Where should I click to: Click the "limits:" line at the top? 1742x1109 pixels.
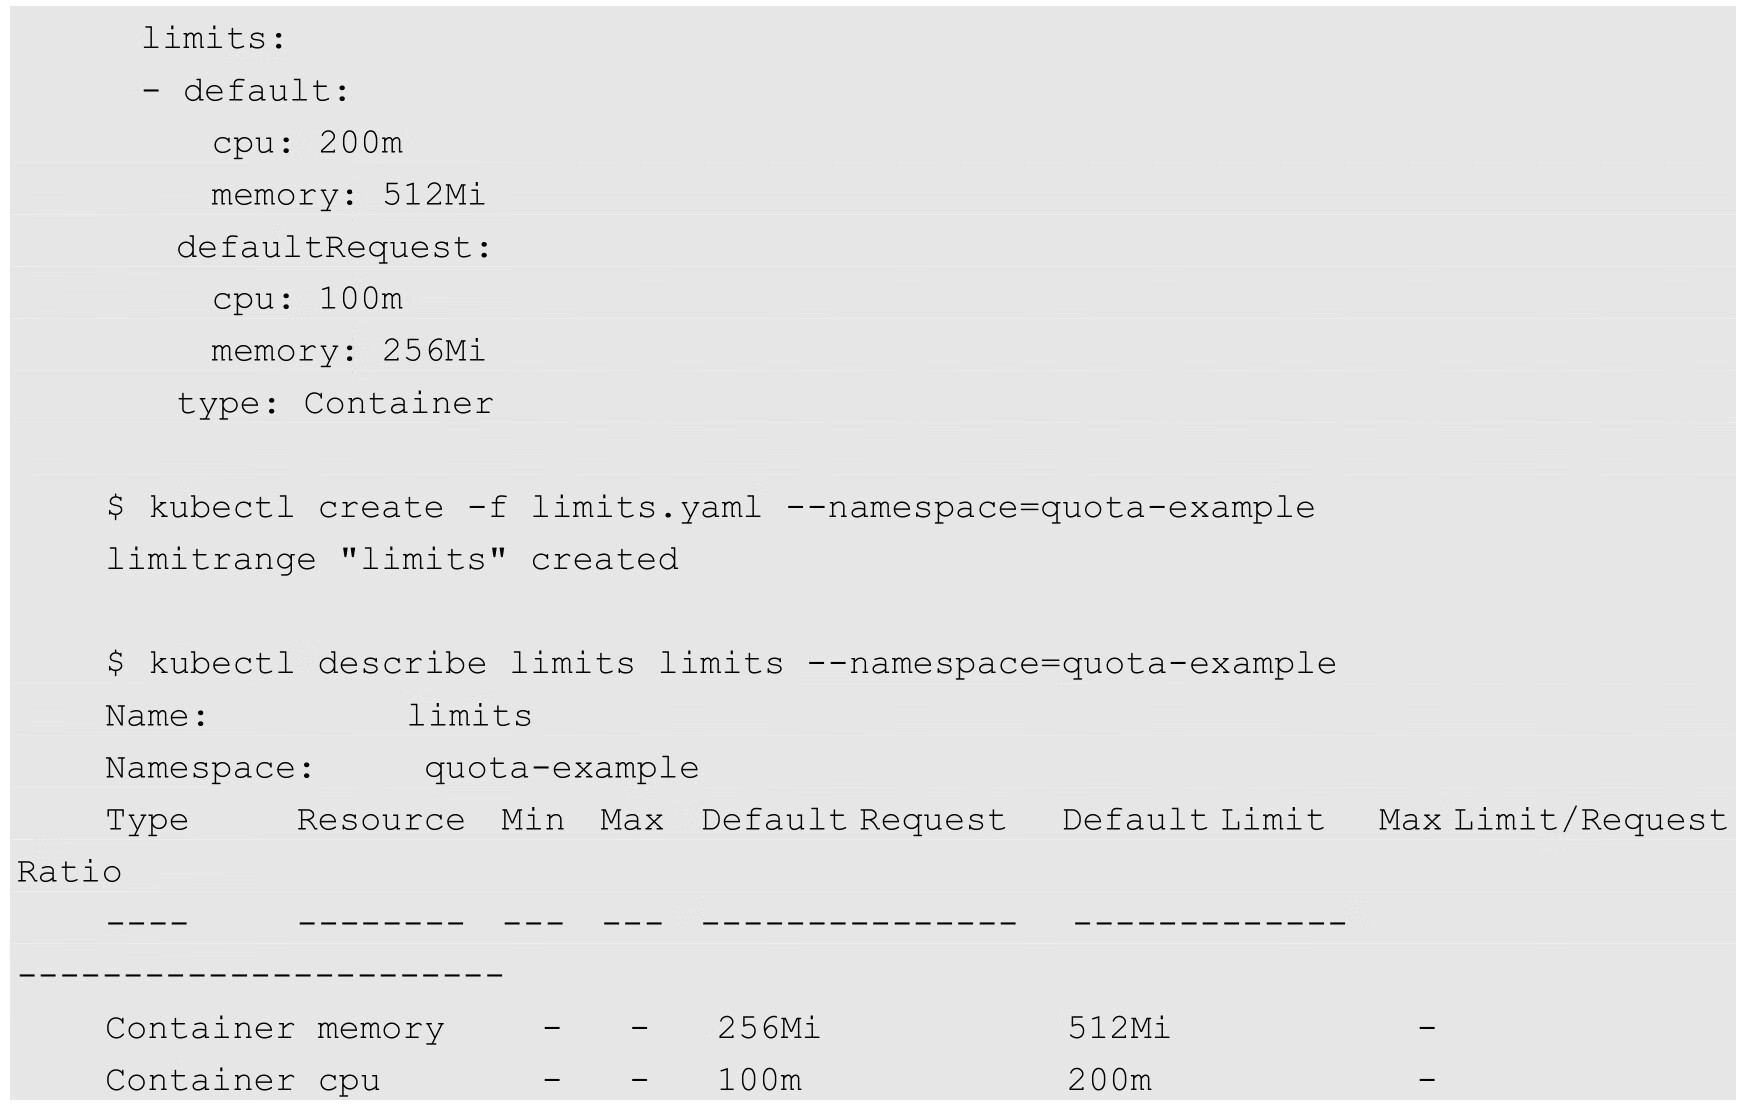(214, 39)
